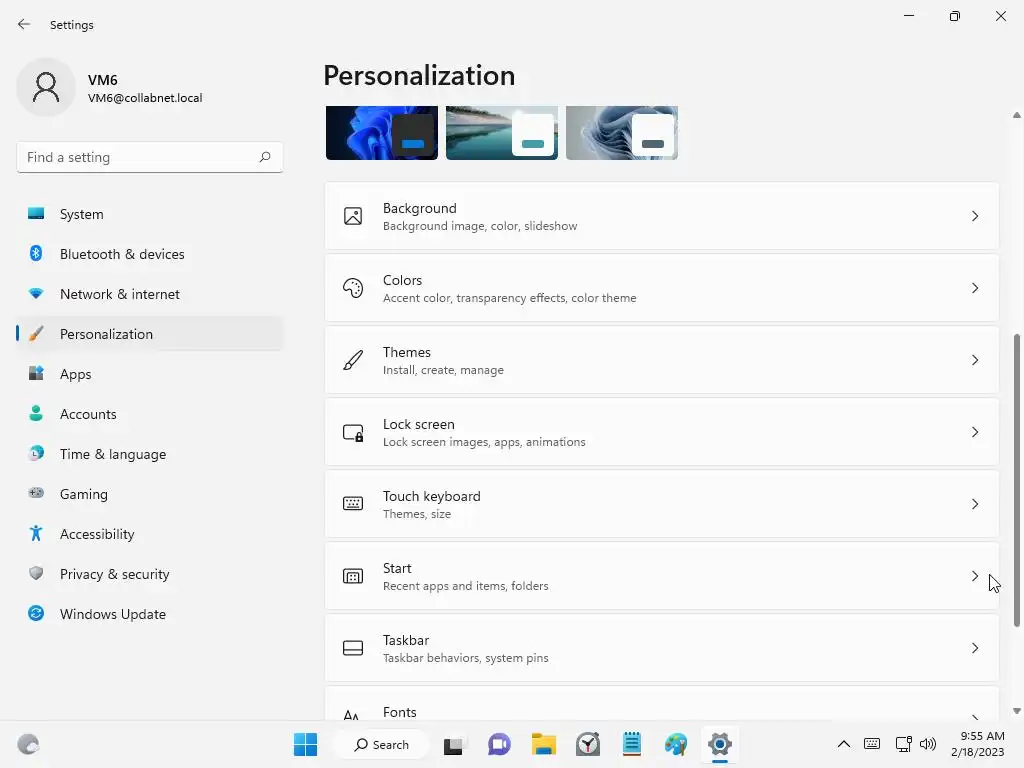Expand Colors settings chevron
1024x768 pixels.
[x=974, y=288]
